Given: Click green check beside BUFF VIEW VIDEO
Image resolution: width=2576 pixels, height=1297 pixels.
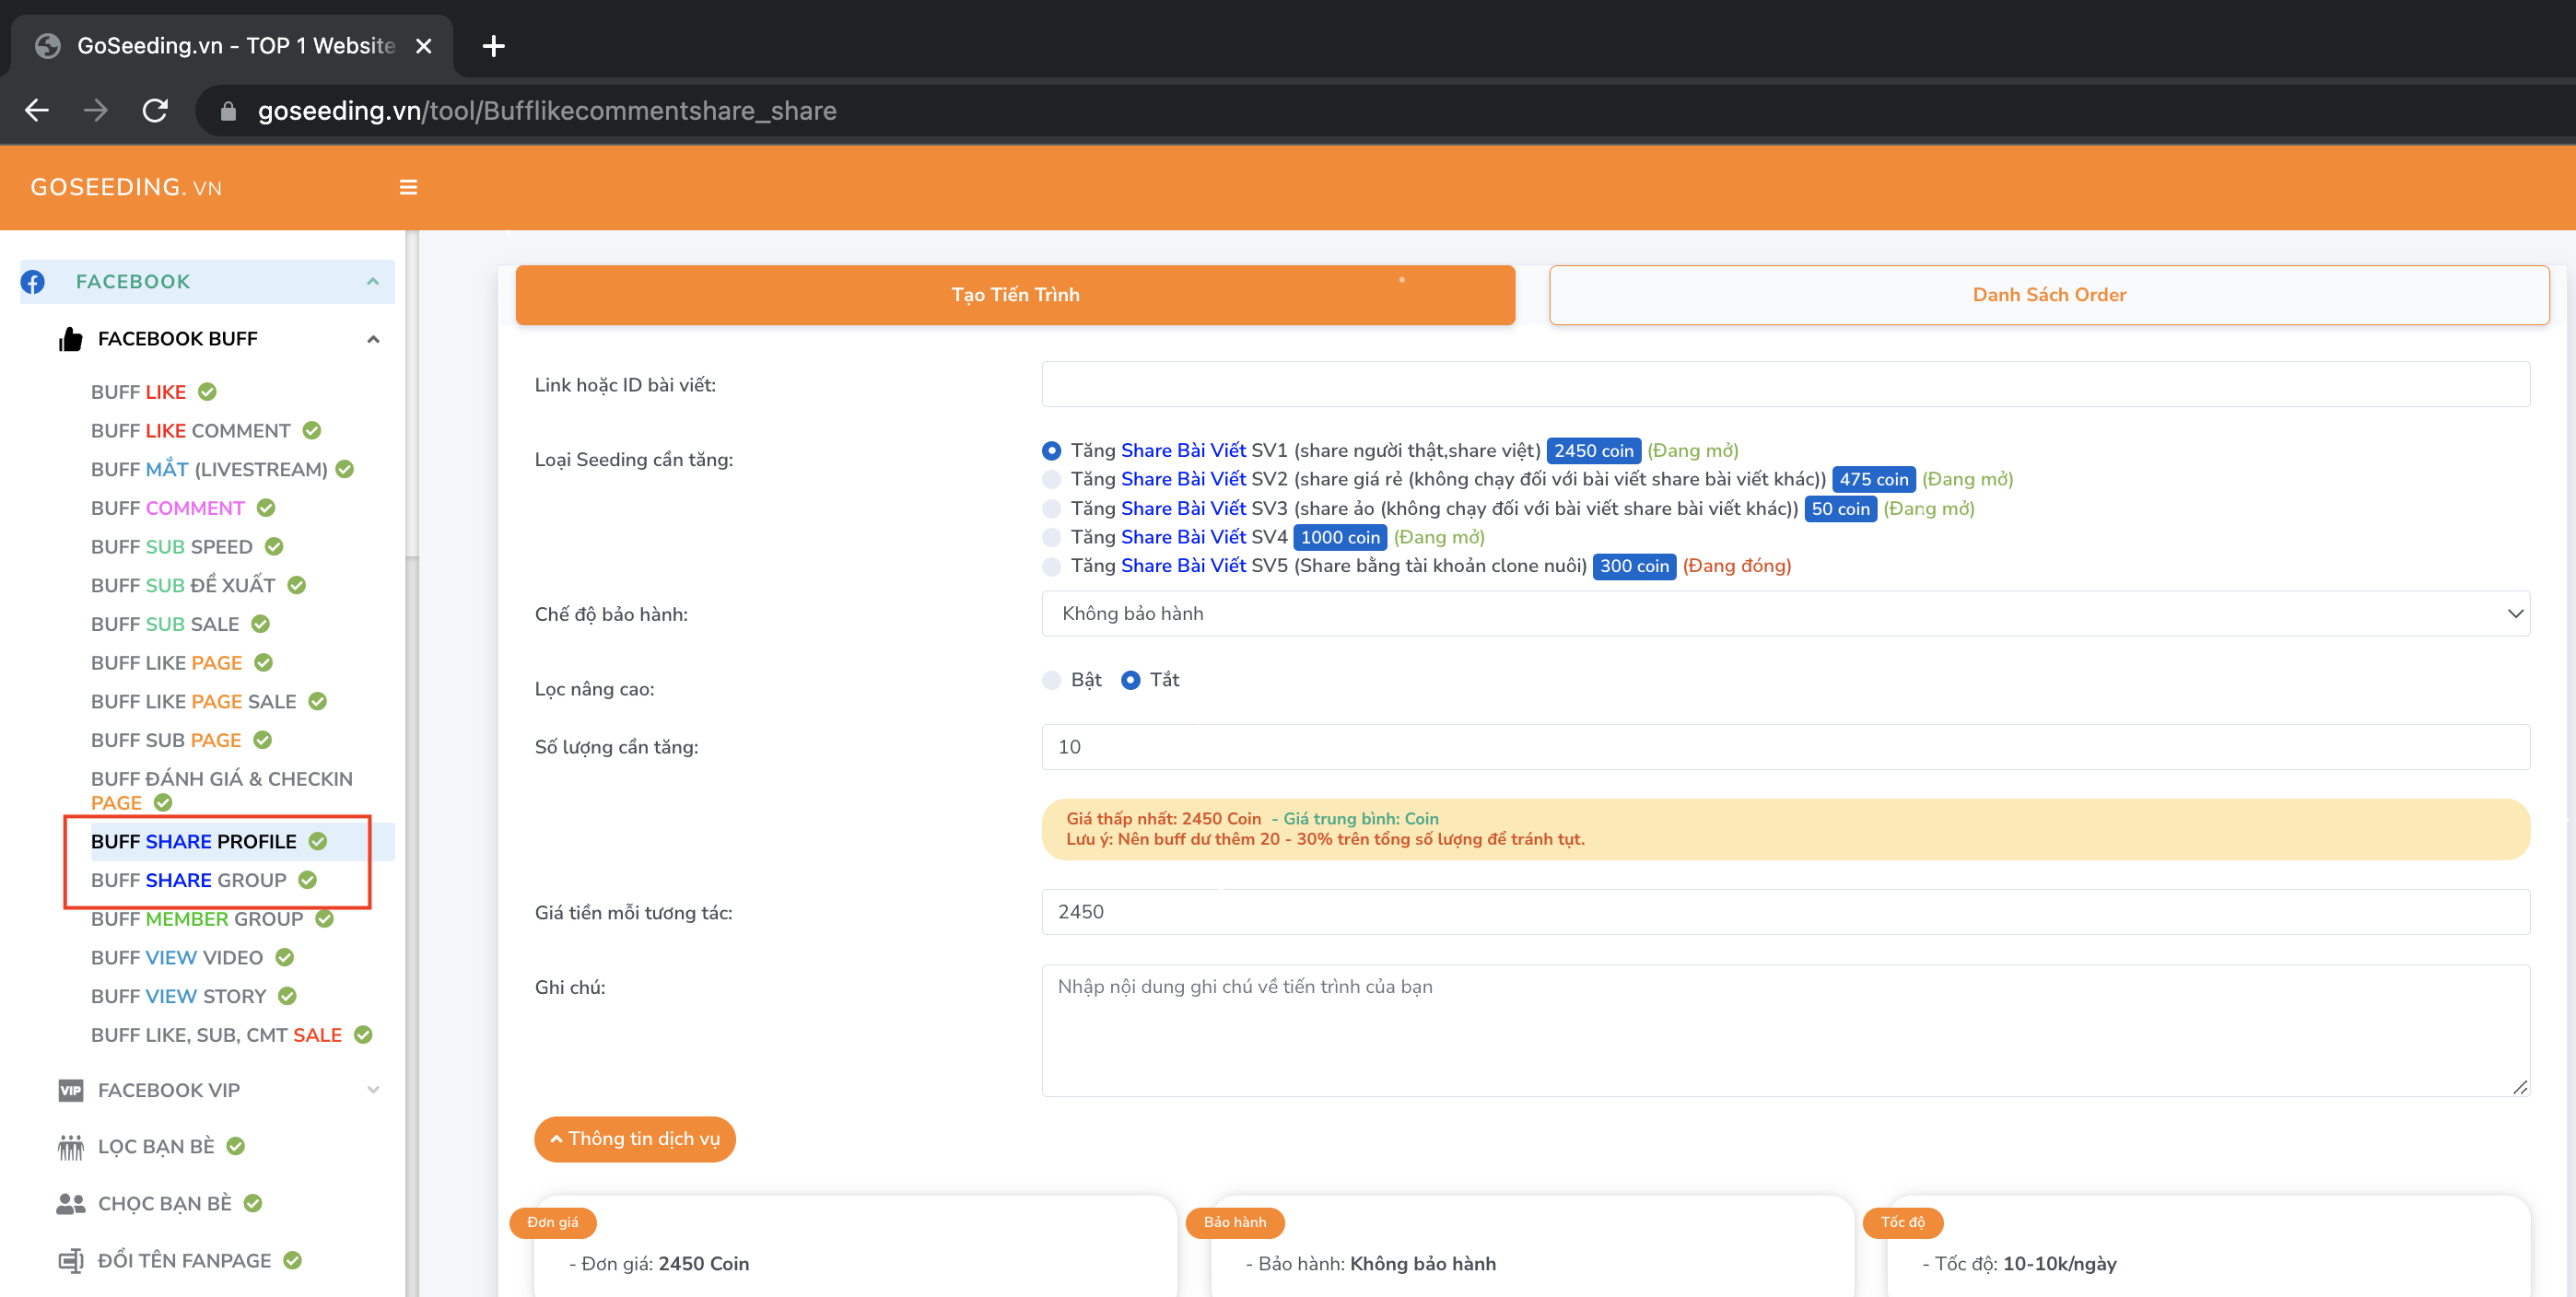Looking at the screenshot, I should click(284, 958).
